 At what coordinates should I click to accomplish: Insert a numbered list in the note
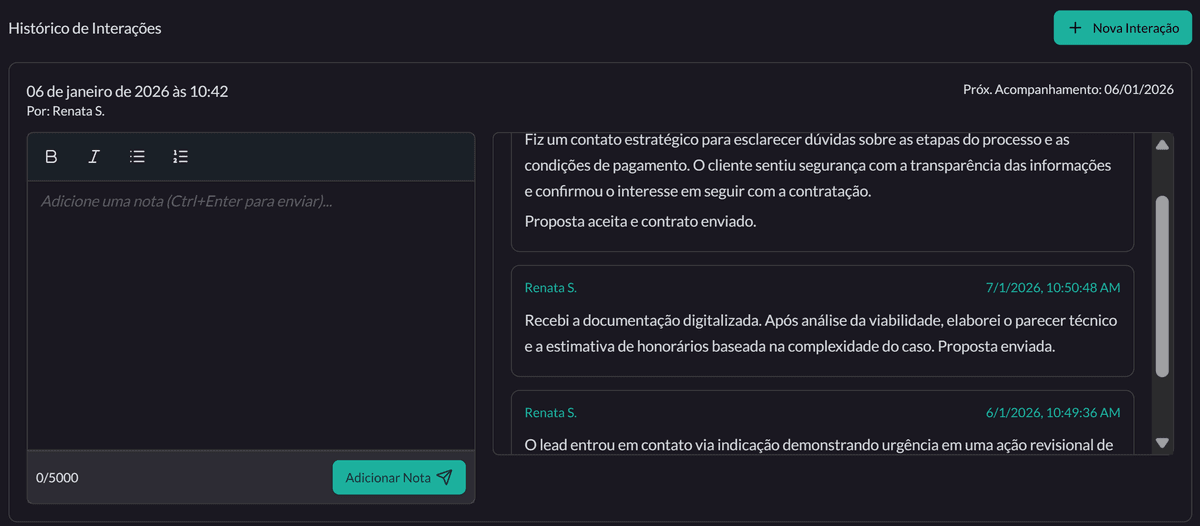click(180, 156)
